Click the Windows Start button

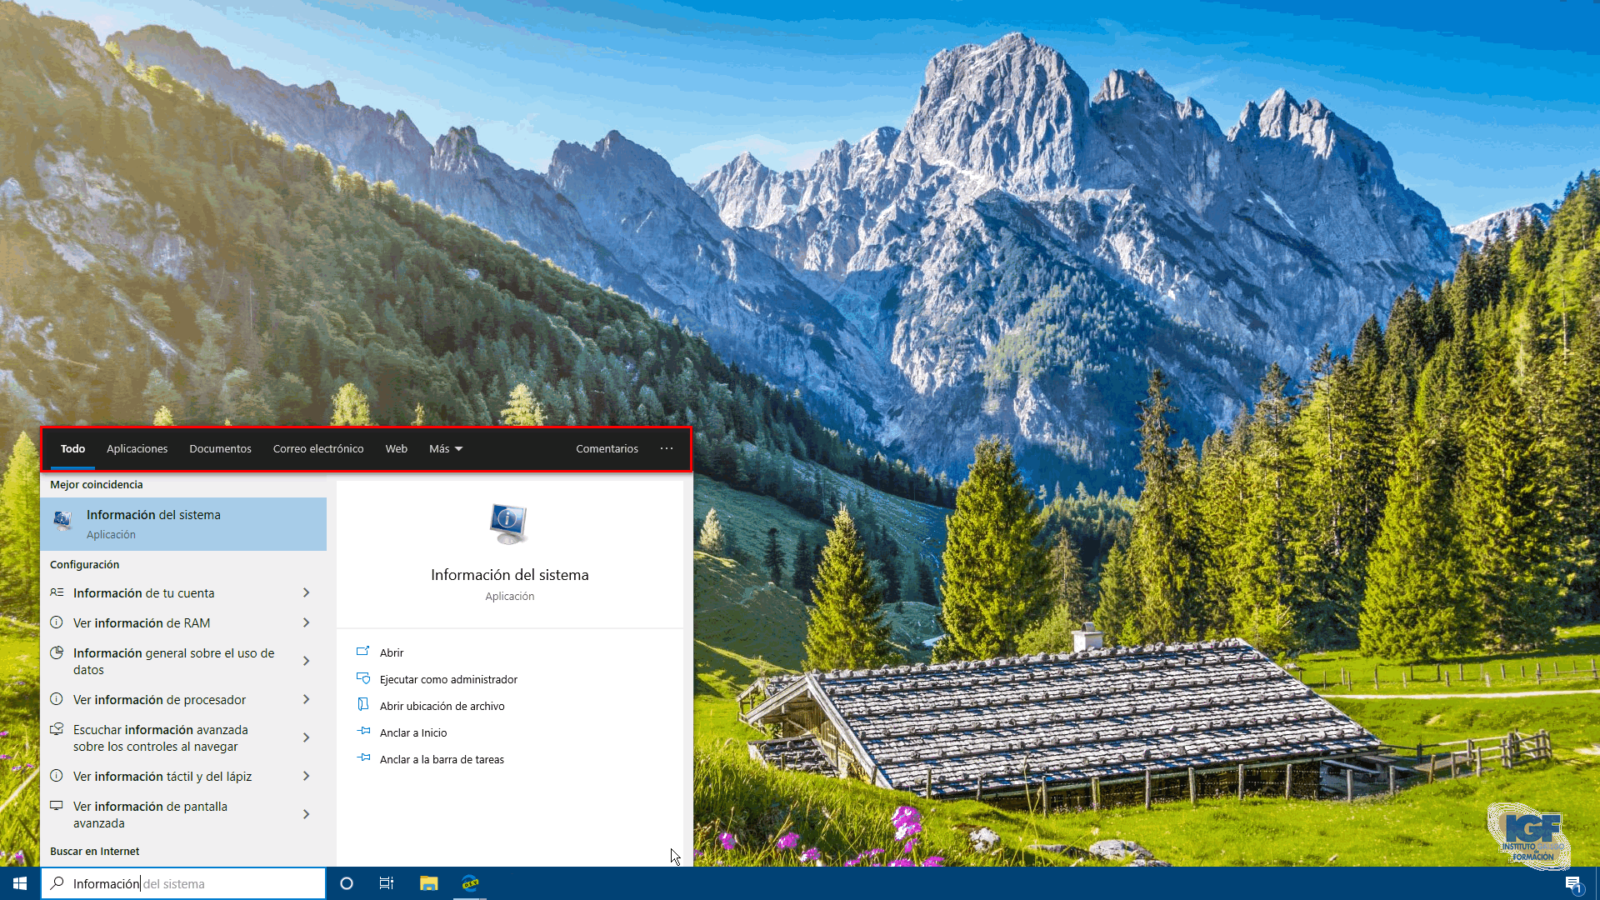coord(19,883)
